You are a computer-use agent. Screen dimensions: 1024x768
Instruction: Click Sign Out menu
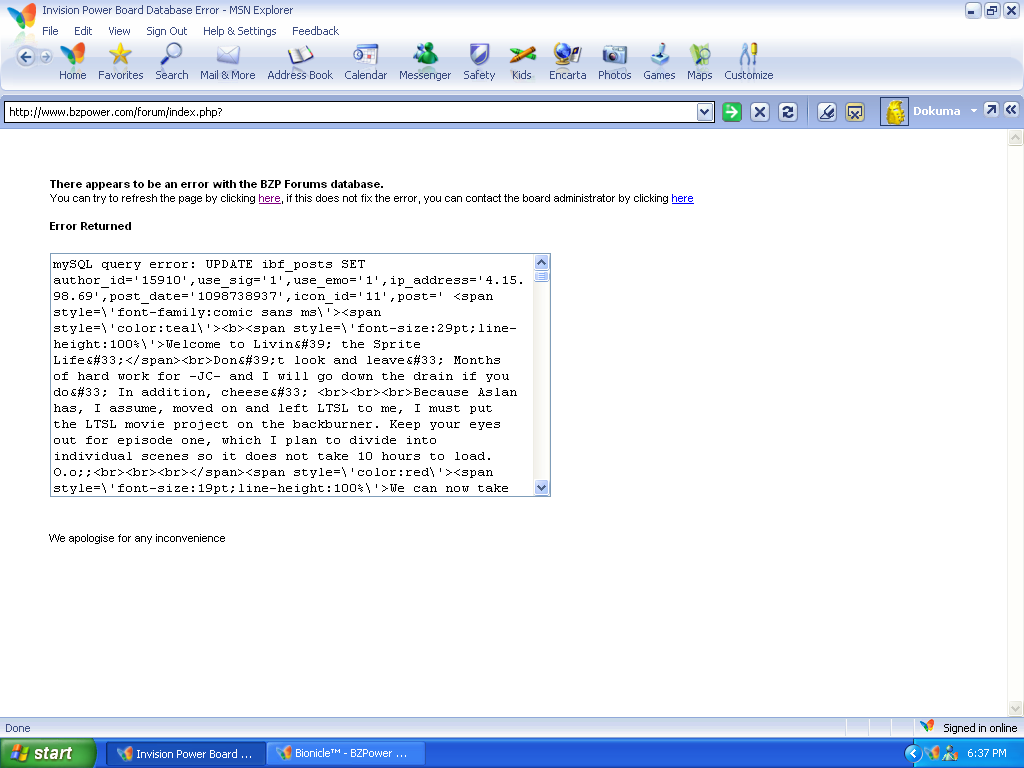167,31
